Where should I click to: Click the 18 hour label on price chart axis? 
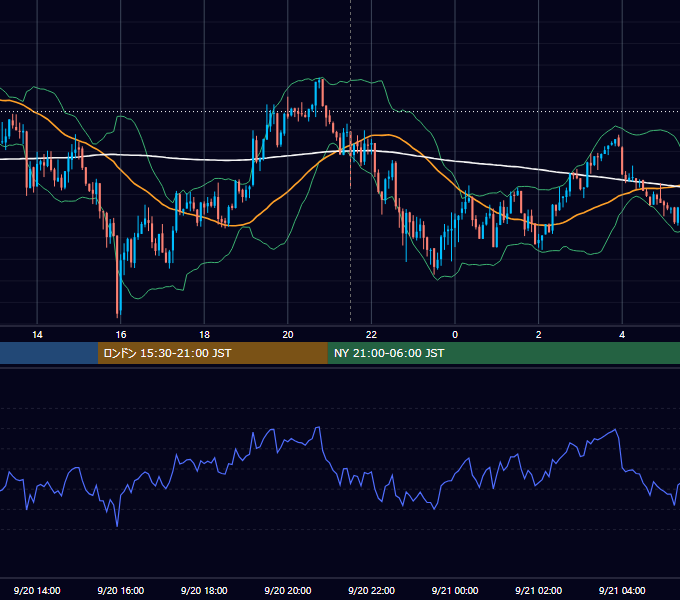point(204,335)
